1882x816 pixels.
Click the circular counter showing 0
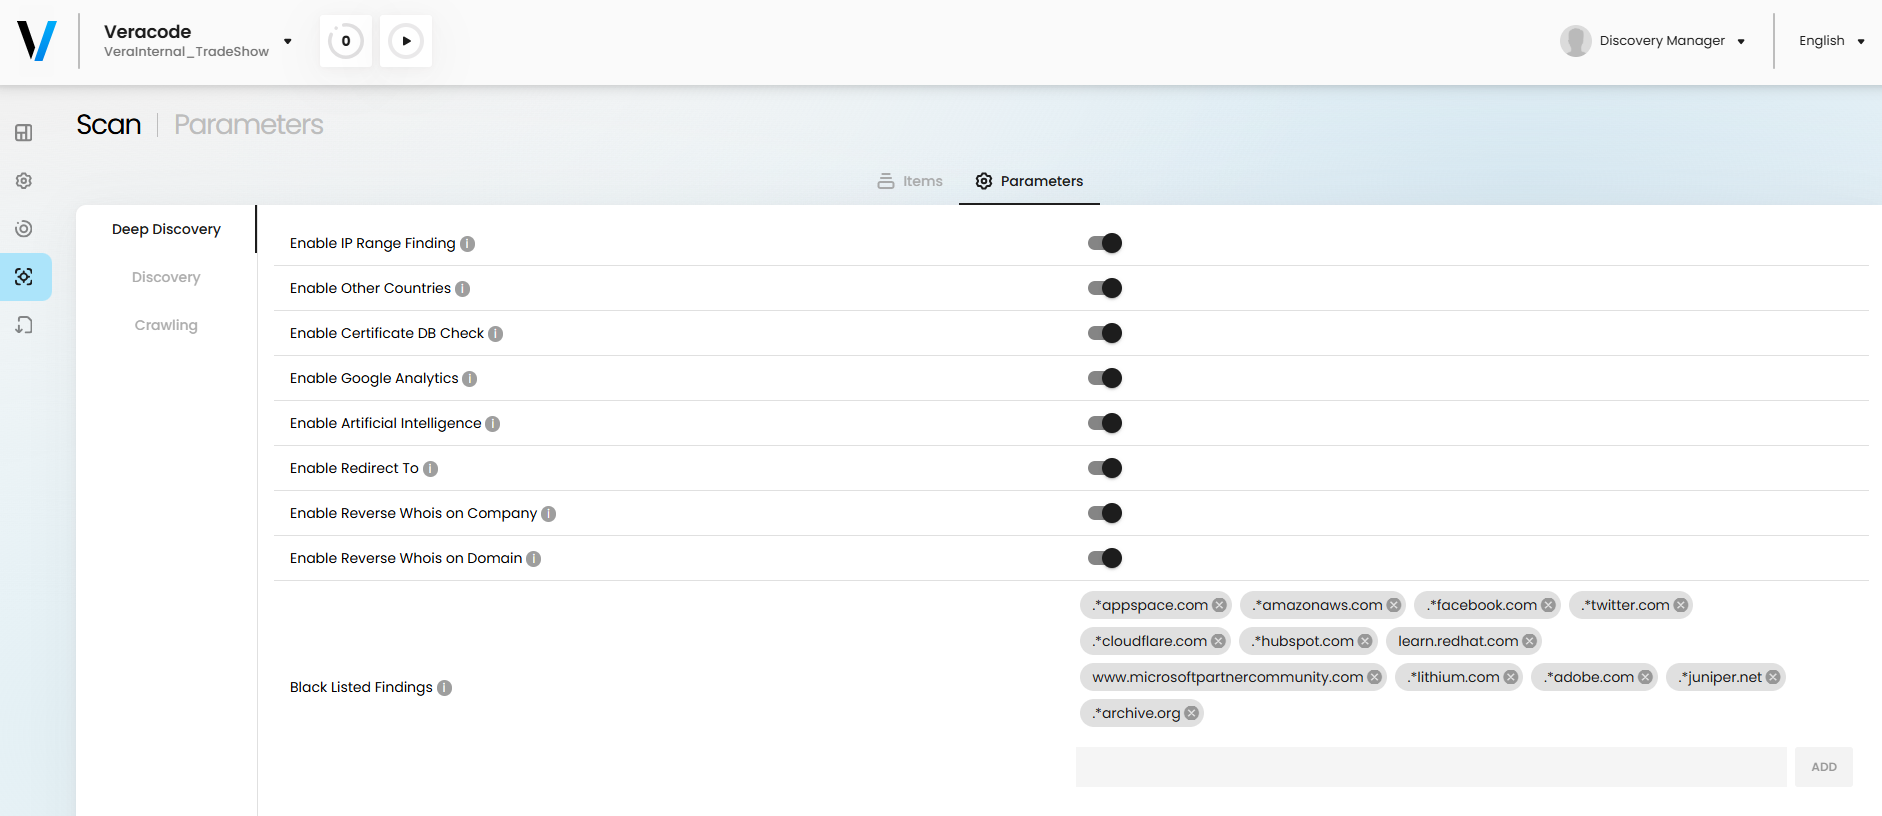point(346,41)
